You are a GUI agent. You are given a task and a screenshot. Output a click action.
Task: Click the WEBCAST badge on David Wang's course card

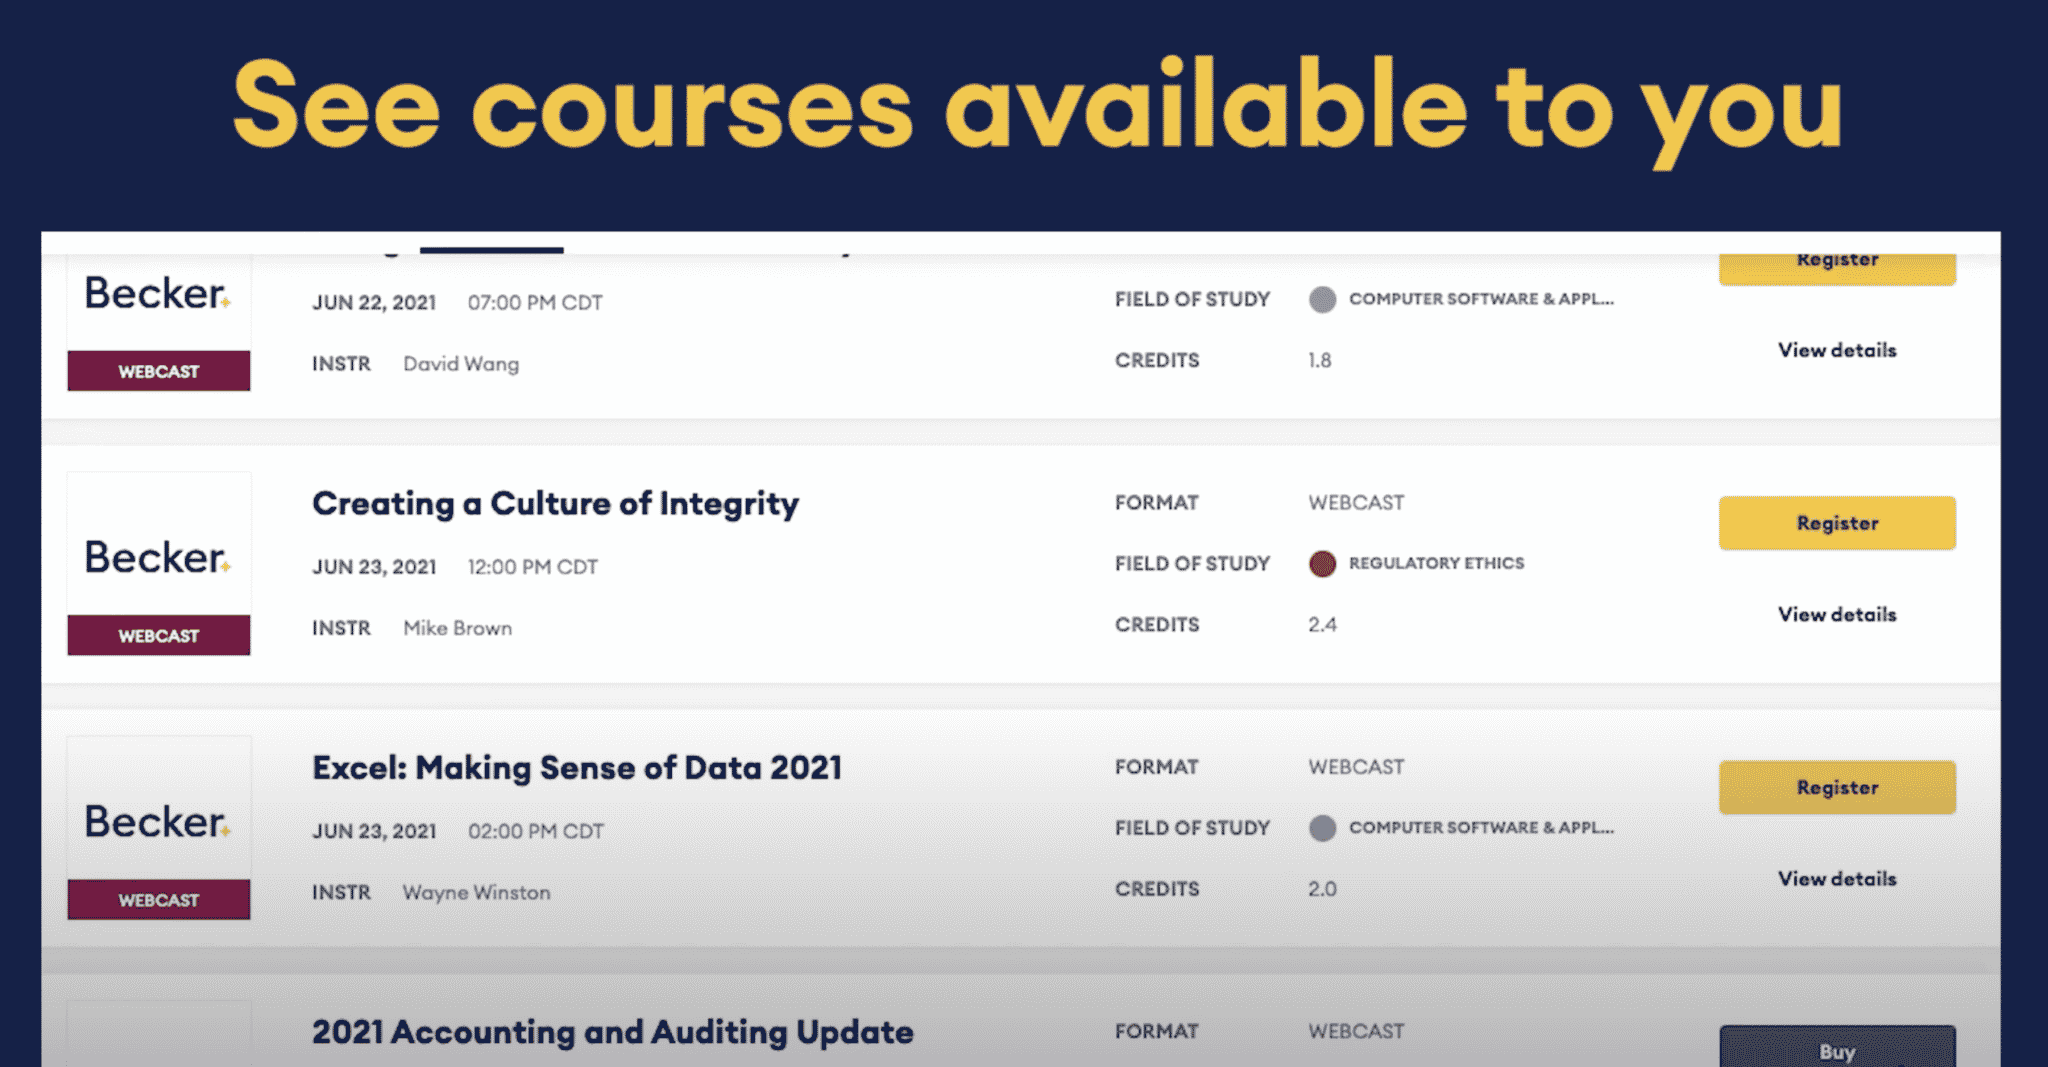[159, 371]
